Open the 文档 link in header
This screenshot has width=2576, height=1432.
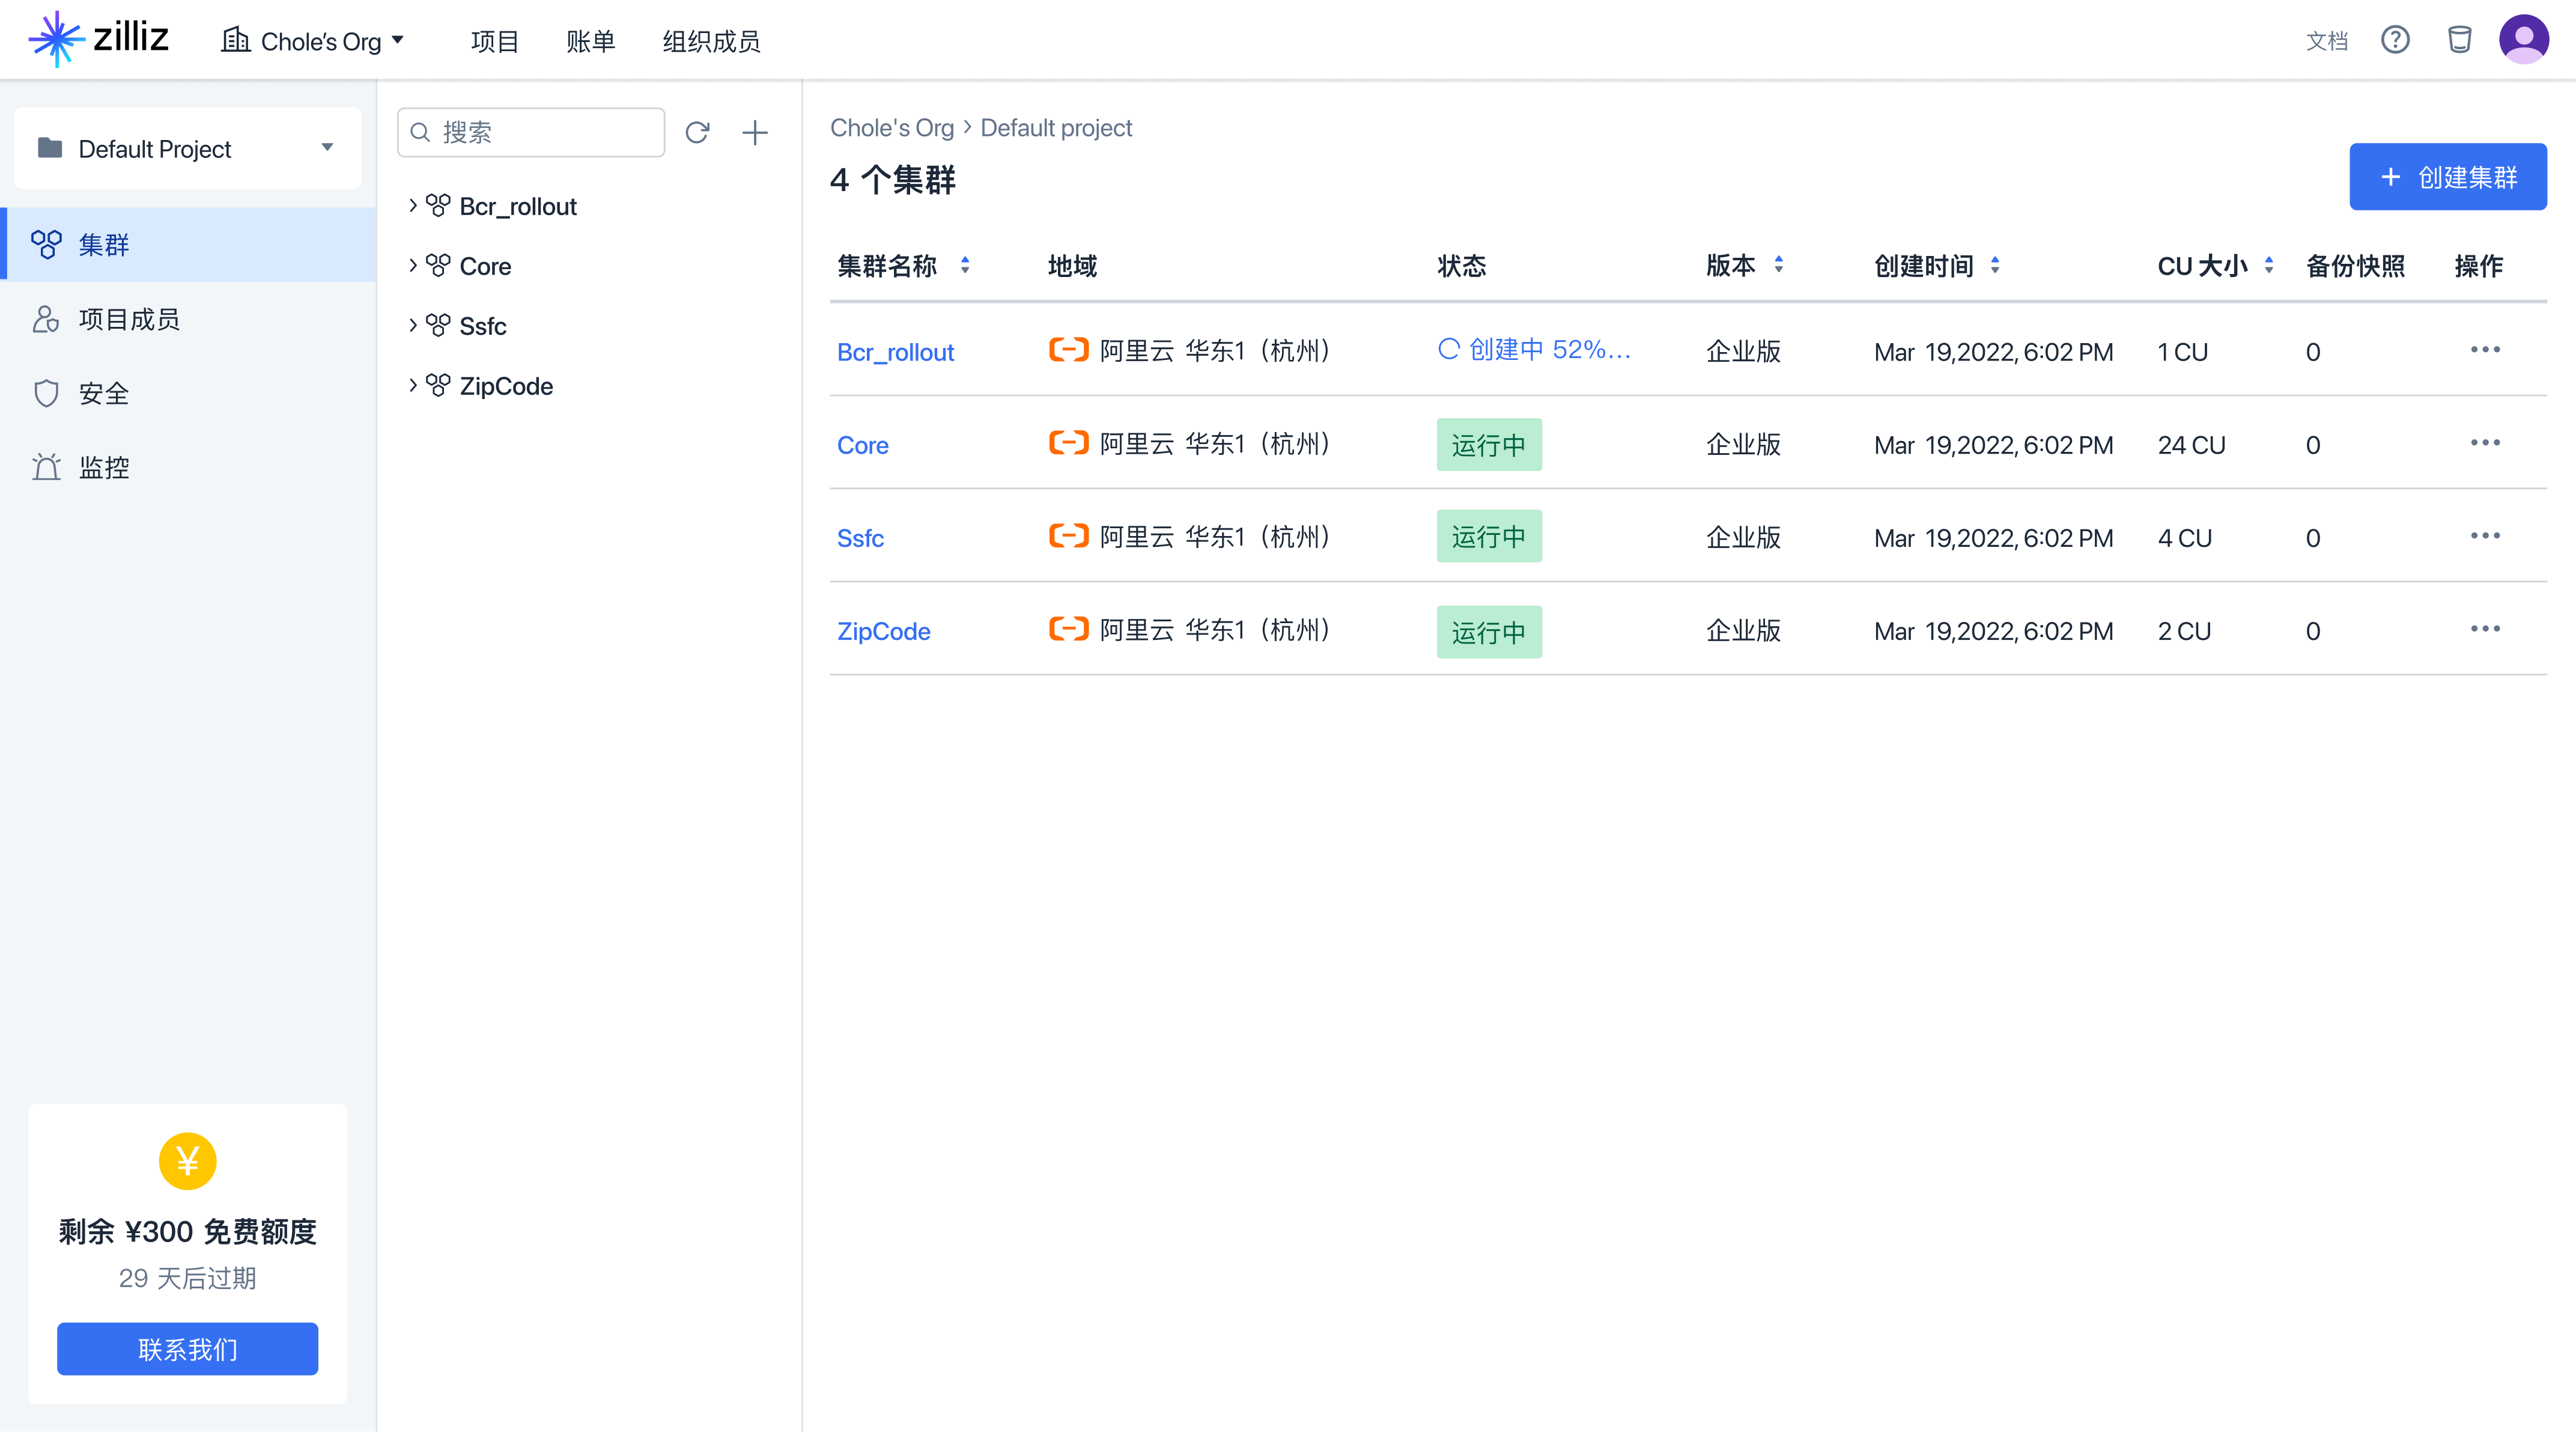[x=2326, y=41]
